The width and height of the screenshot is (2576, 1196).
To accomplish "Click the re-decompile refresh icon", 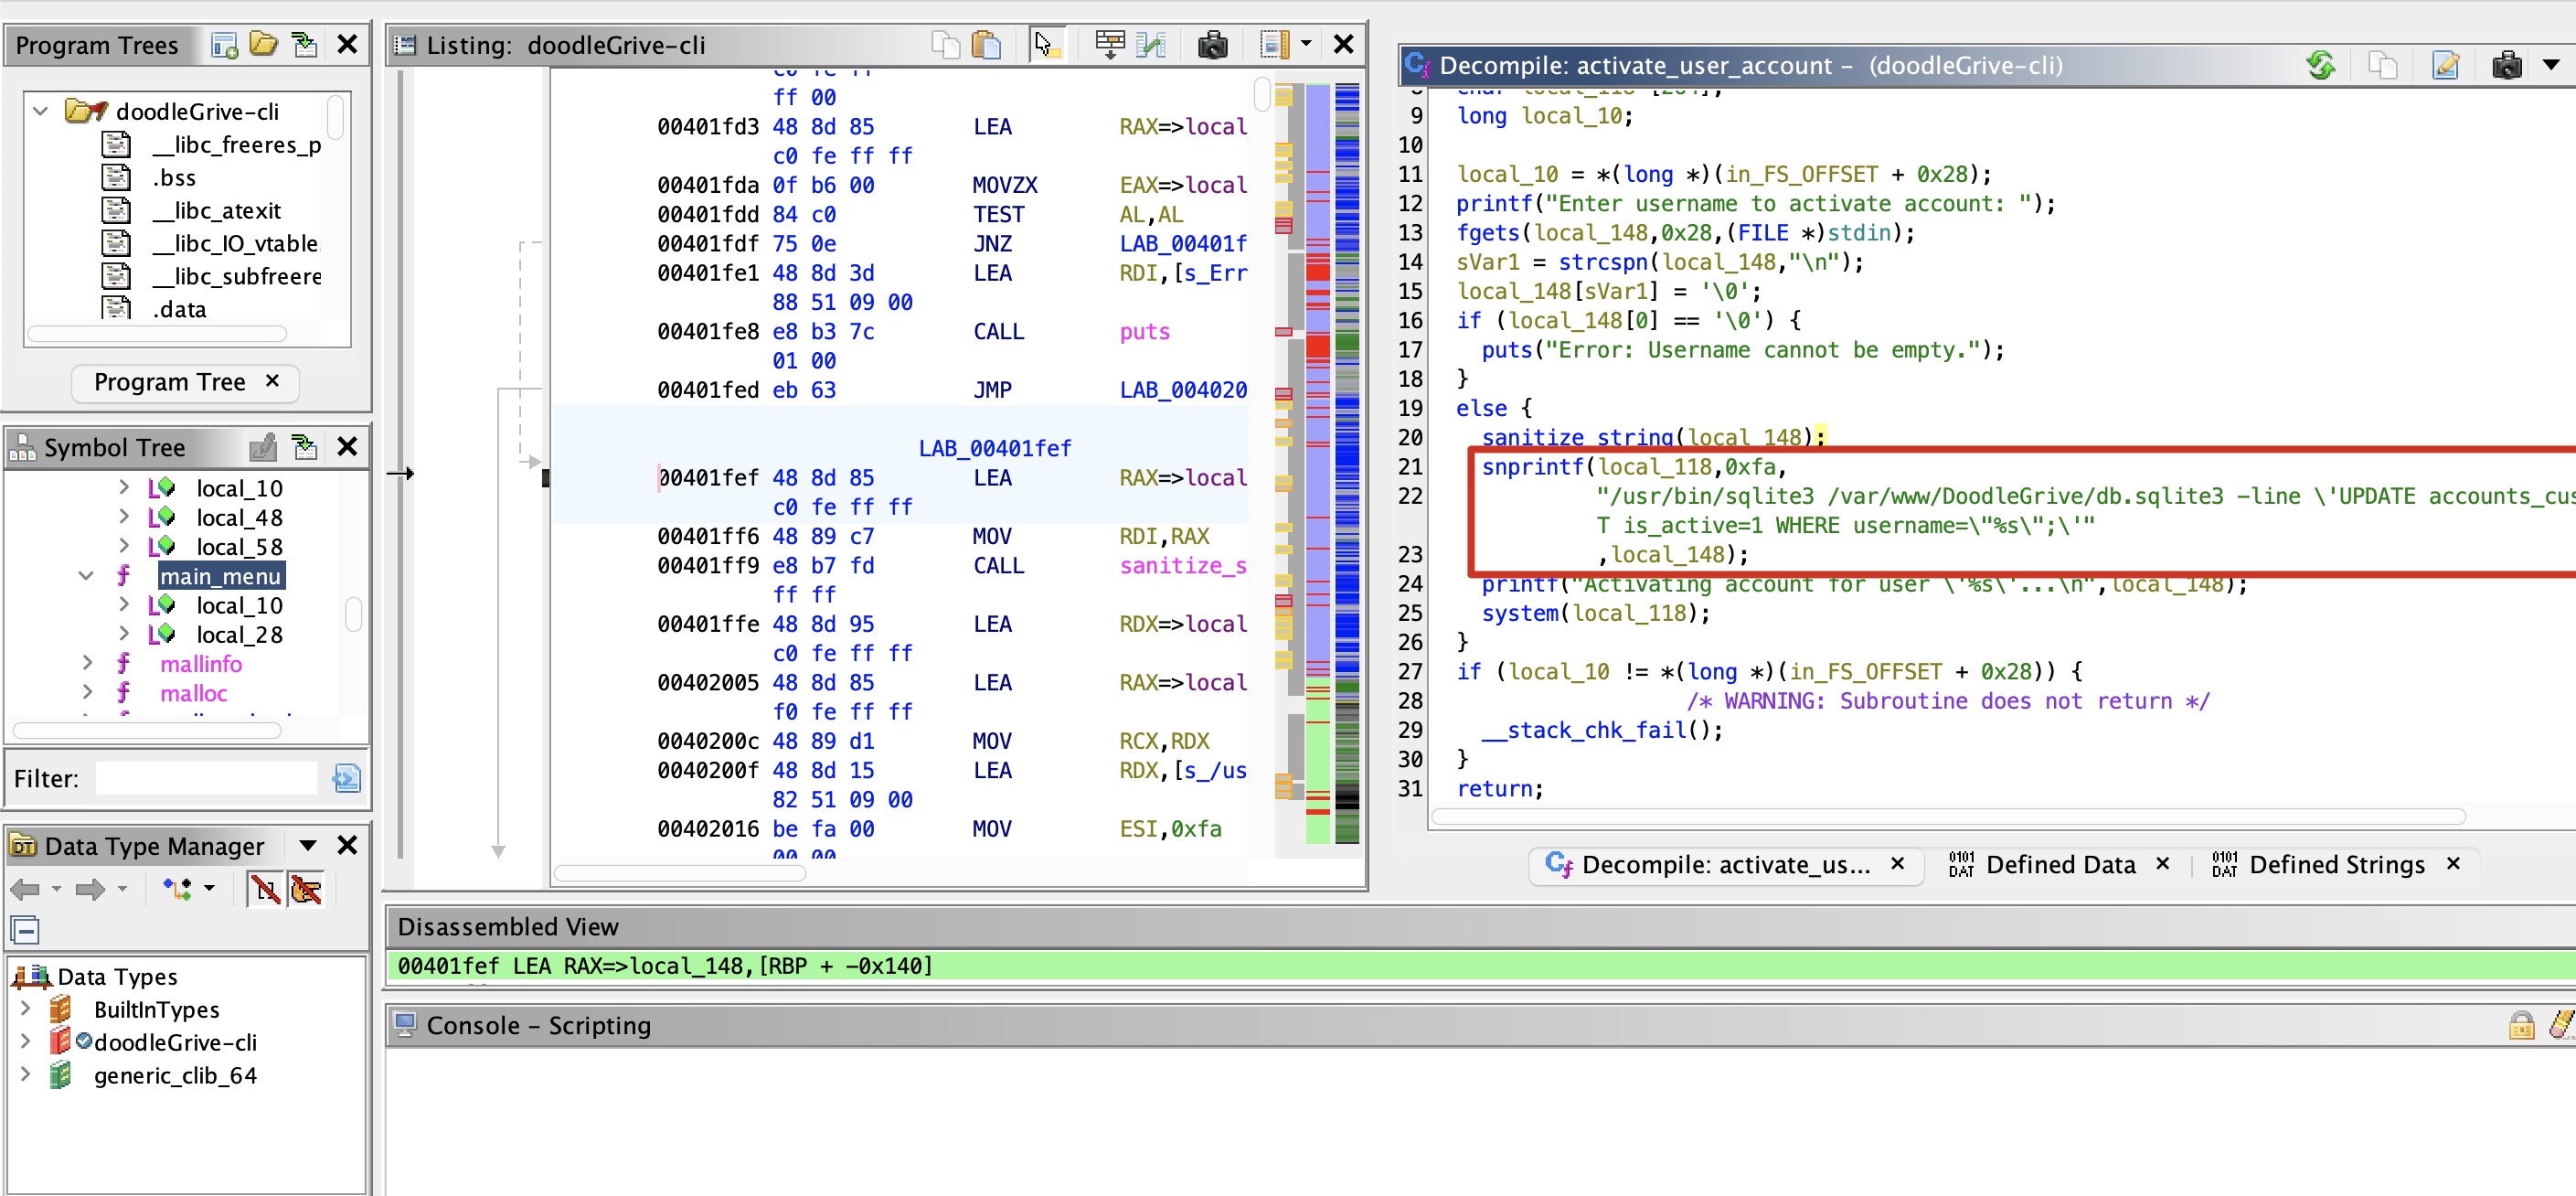I will [x=2320, y=66].
